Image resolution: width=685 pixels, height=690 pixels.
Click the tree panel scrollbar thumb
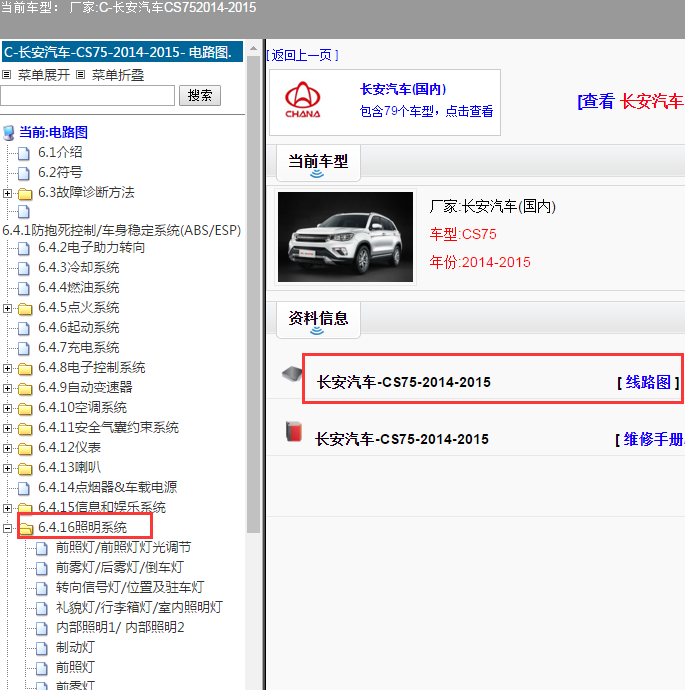point(253,294)
